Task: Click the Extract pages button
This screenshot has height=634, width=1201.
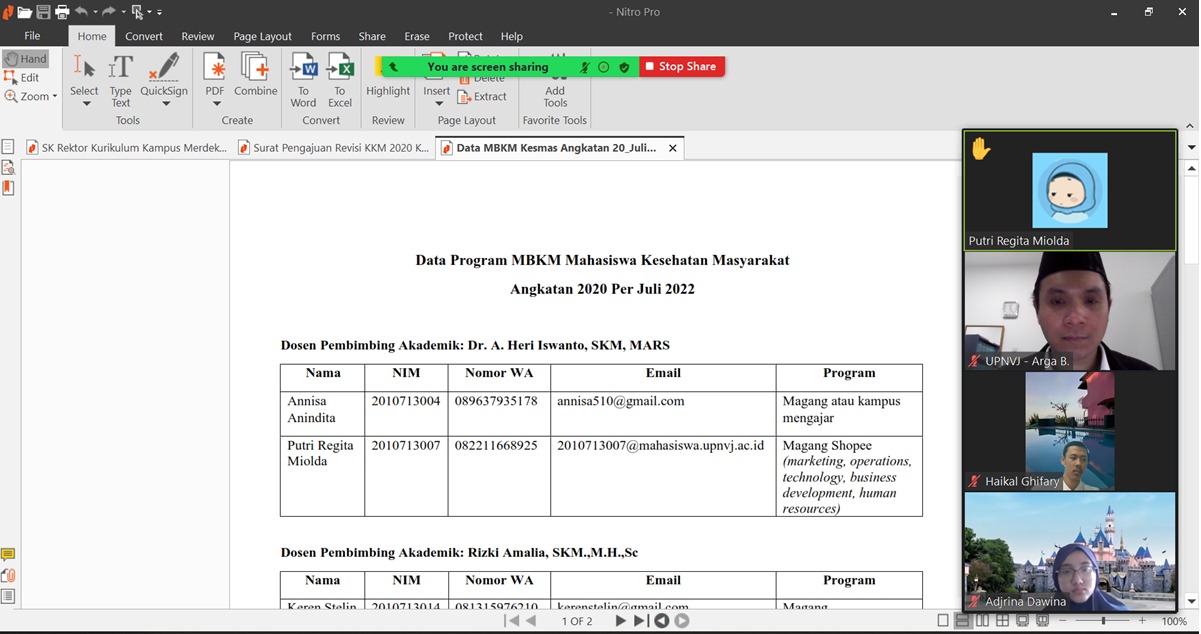Action: click(x=483, y=97)
